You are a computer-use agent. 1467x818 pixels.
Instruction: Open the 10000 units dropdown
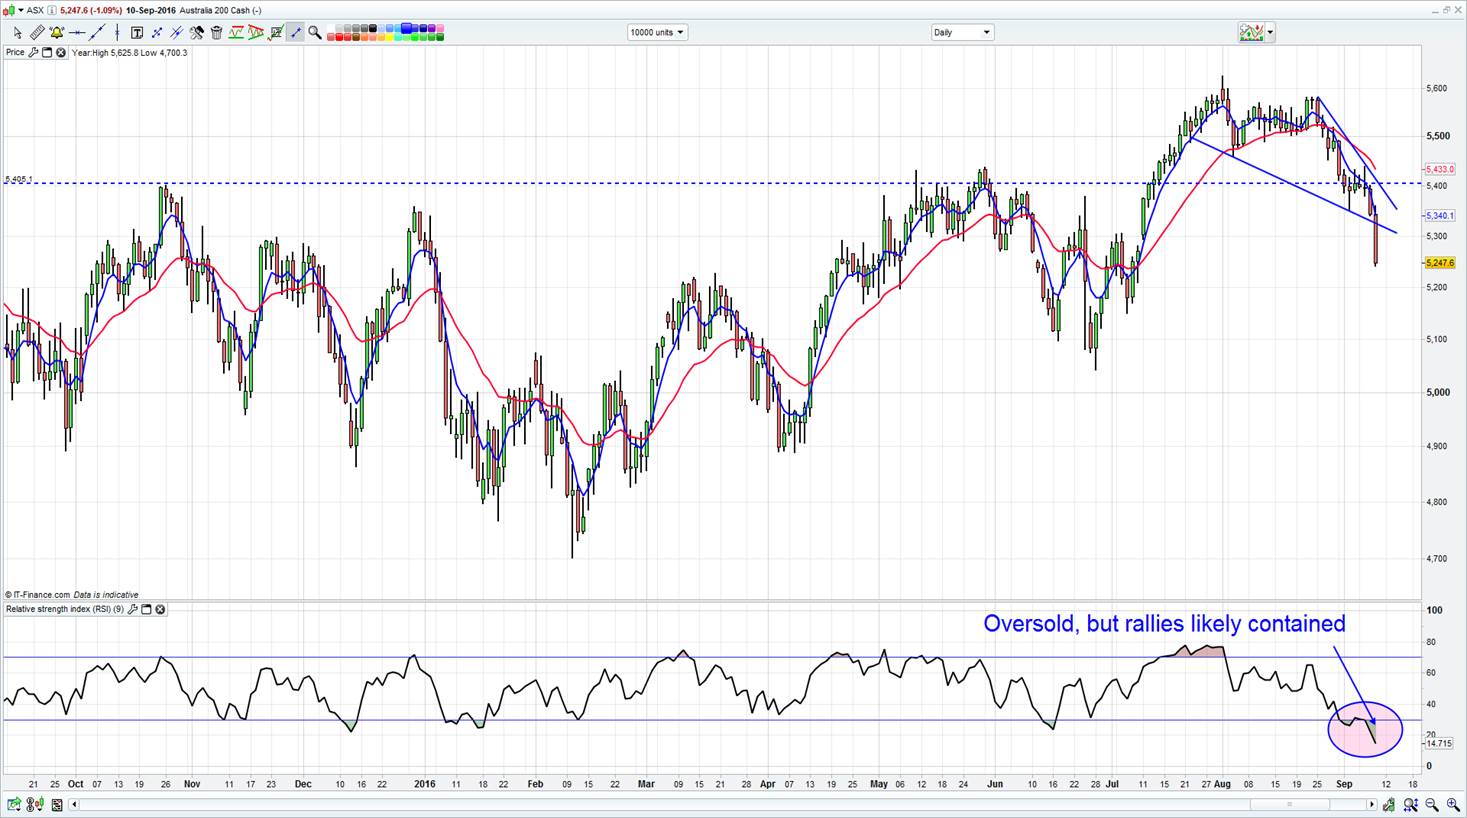[657, 32]
